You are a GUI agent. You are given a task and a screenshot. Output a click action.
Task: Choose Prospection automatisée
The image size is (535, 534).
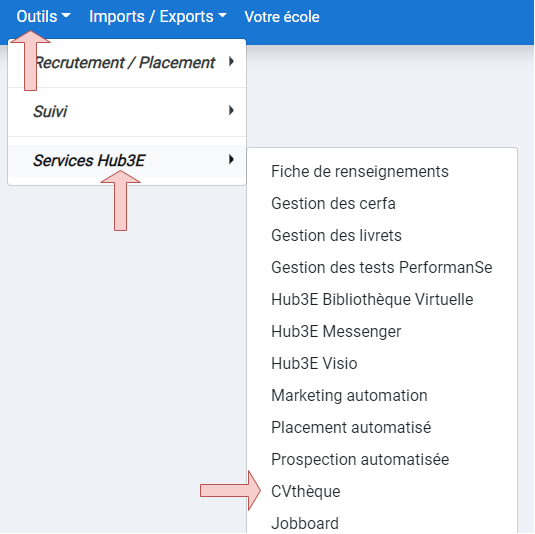click(x=360, y=460)
